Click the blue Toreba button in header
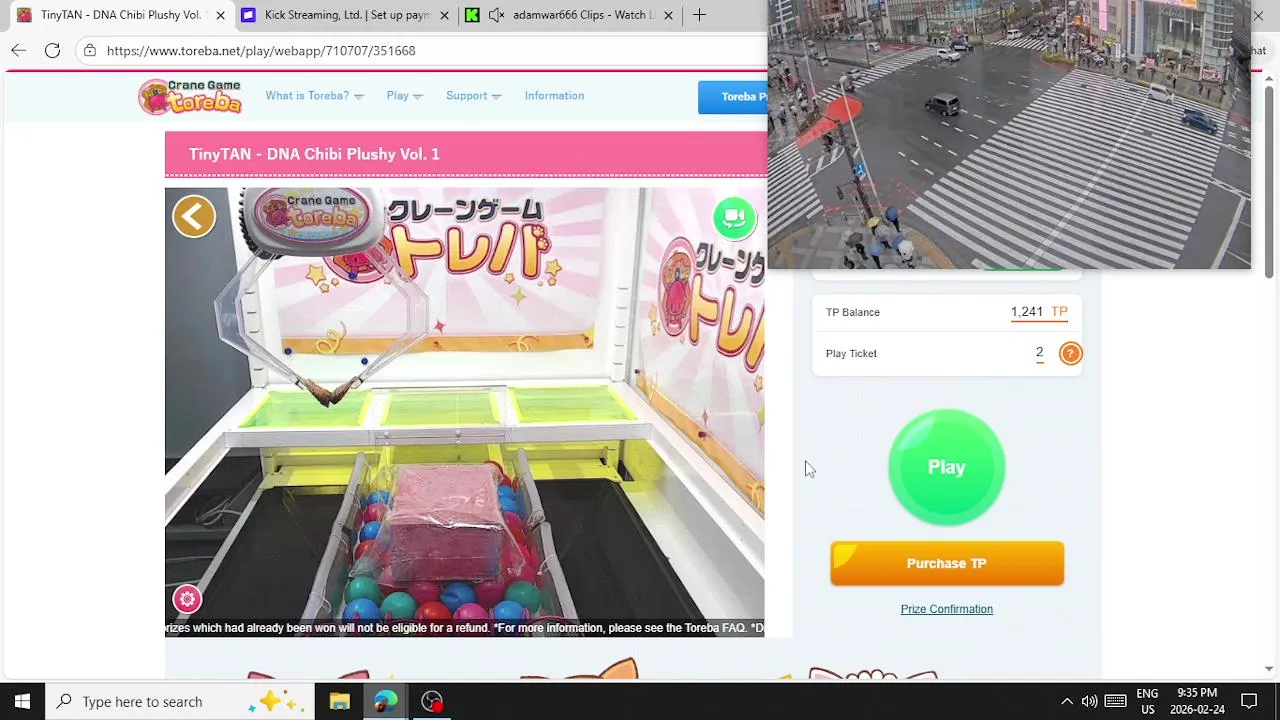 (733, 97)
